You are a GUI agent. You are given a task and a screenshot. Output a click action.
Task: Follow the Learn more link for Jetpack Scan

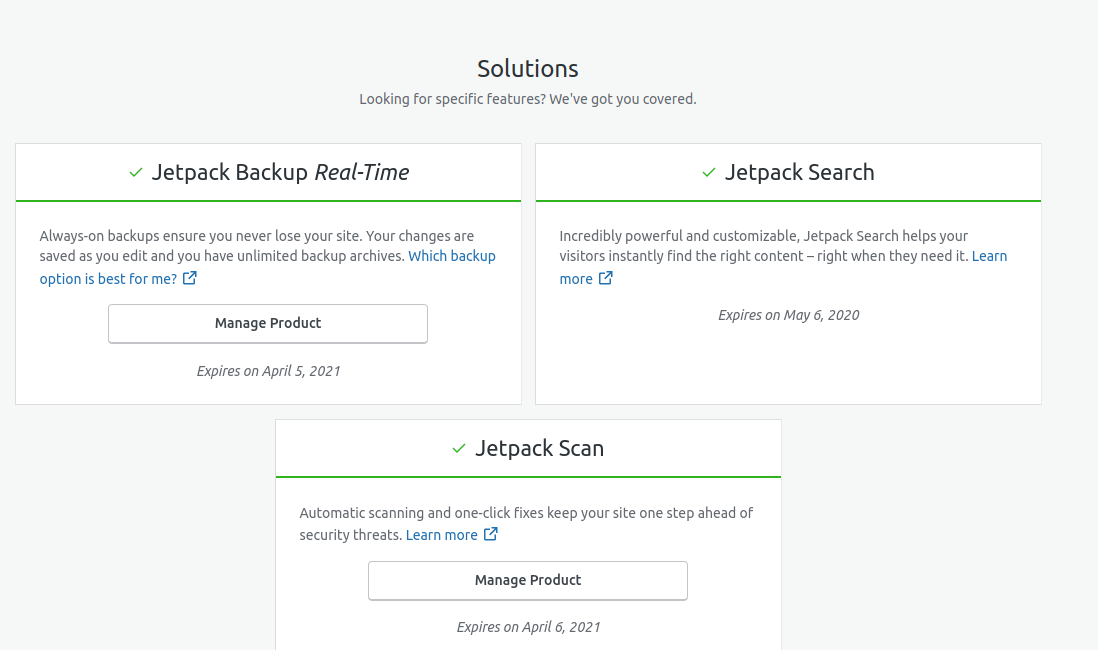(442, 535)
